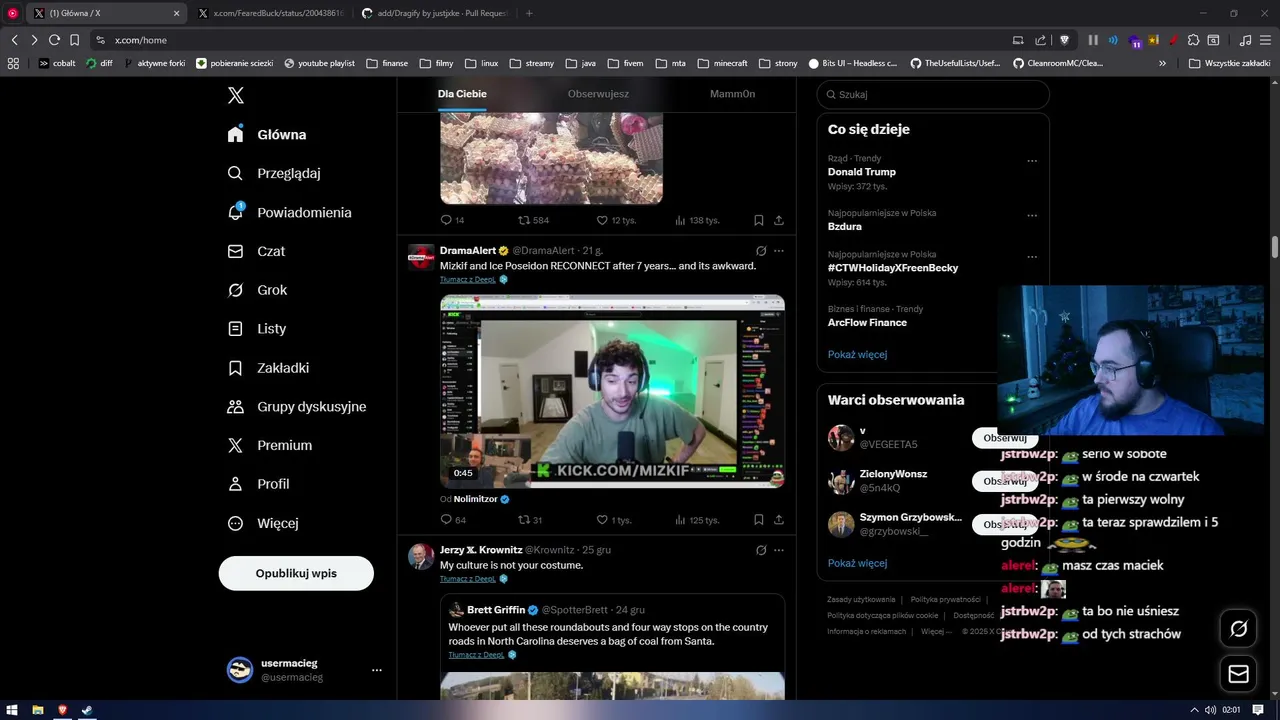Open Zakładki bookmarks in the sidebar
The width and height of the screenshot is (1280, 720).
pyautogui.click(x=269, y=367)
